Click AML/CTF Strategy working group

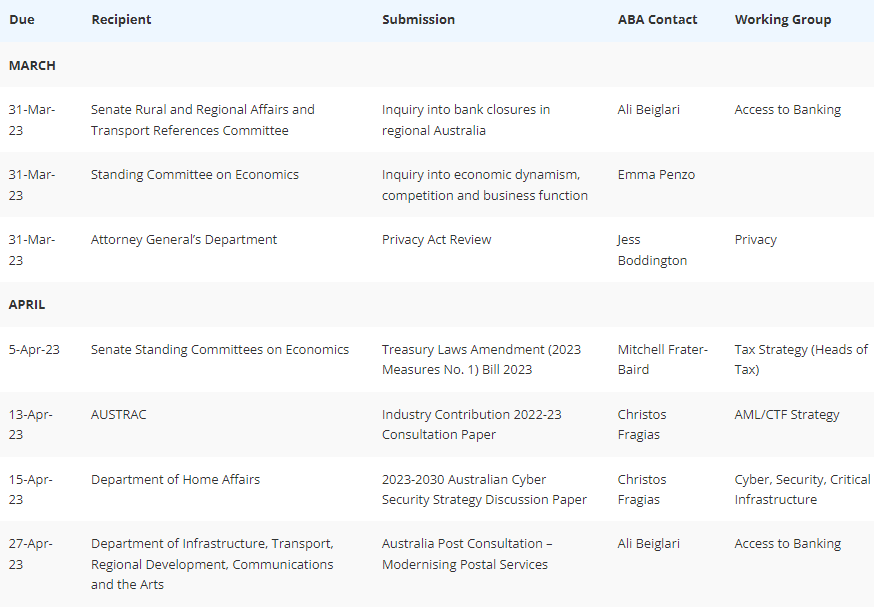pos(786,414)
